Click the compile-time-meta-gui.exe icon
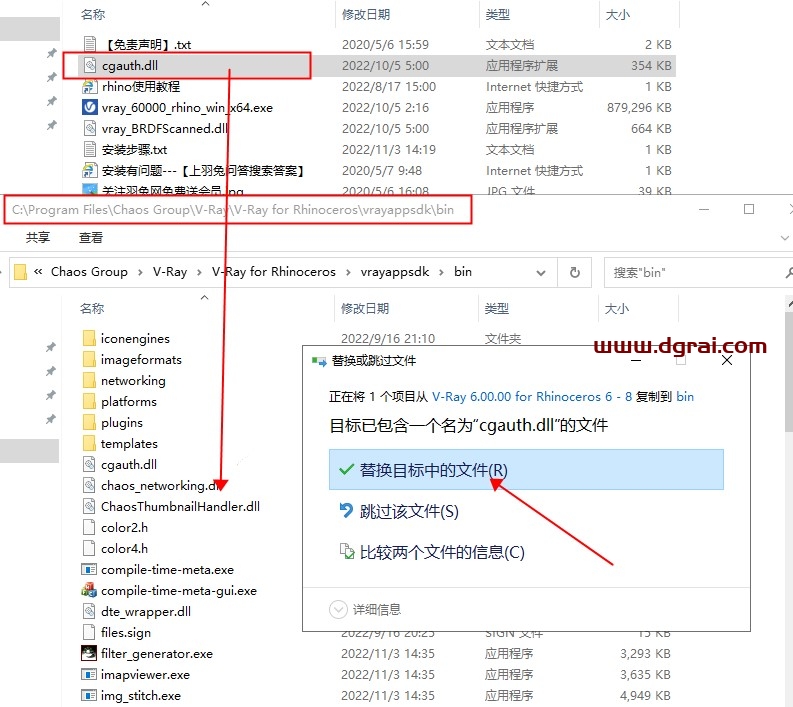This screenshot has height=707, width=793. (x=89, y=591)
